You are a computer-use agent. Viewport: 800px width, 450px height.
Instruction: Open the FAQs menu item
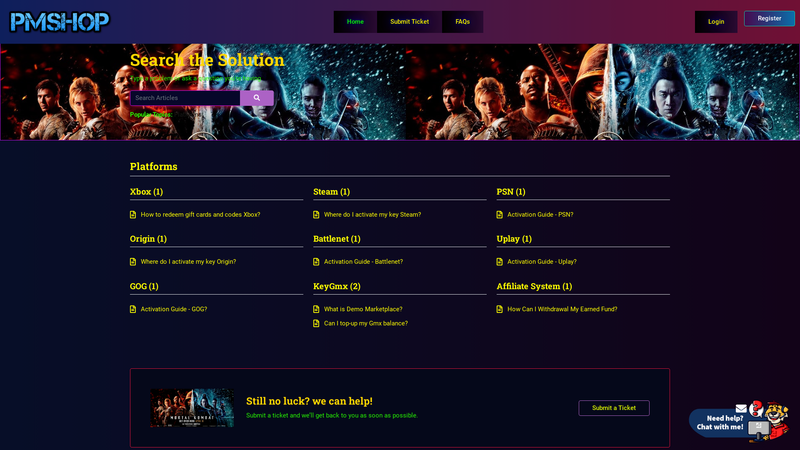tap(462, 22)
